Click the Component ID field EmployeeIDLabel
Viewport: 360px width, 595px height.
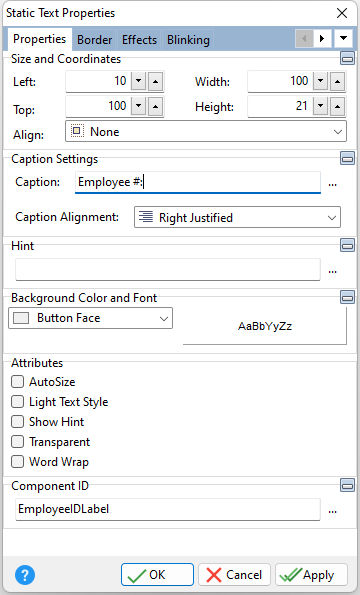(168, 509)
